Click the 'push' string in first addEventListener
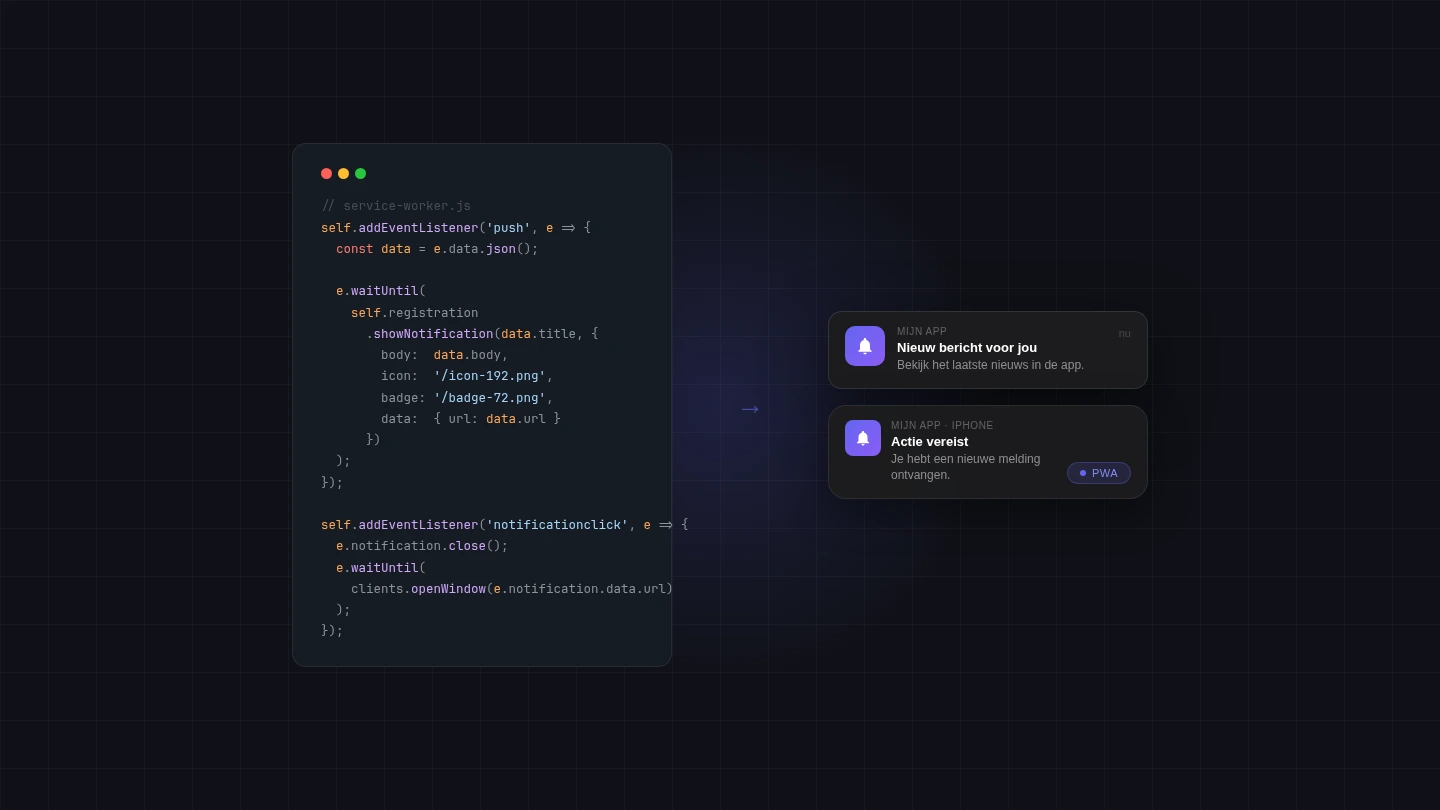 pos(509,228)
